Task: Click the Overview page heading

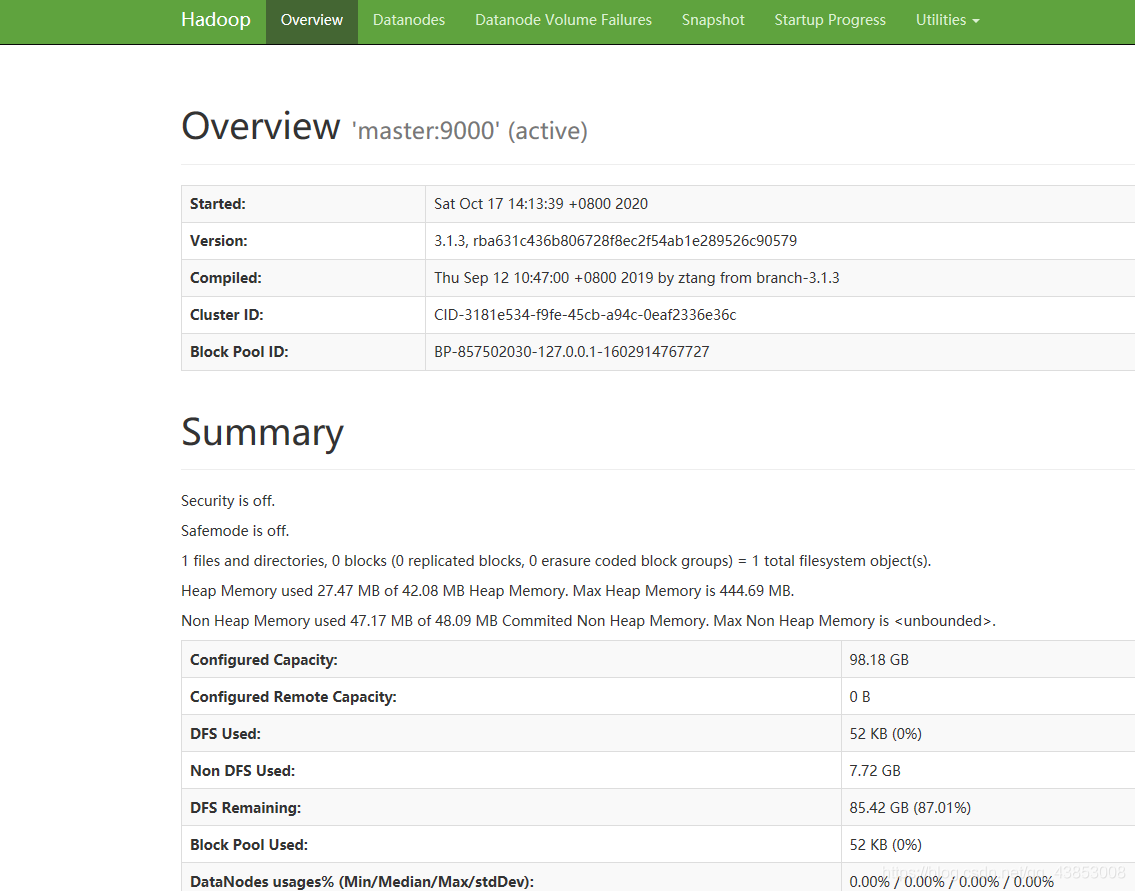Action: click(x=260, y=127)
